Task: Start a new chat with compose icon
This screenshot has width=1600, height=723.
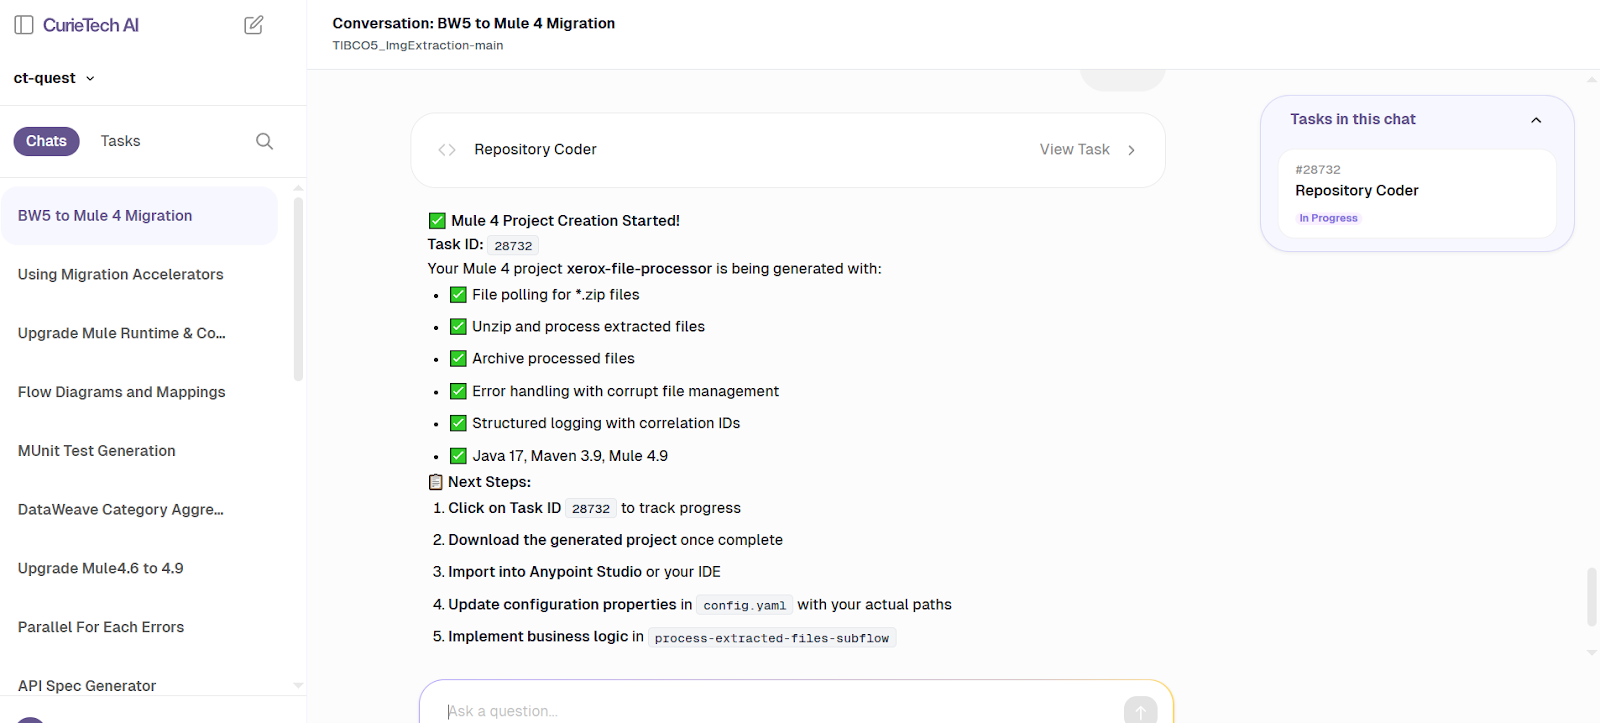Action: point(254,24)
